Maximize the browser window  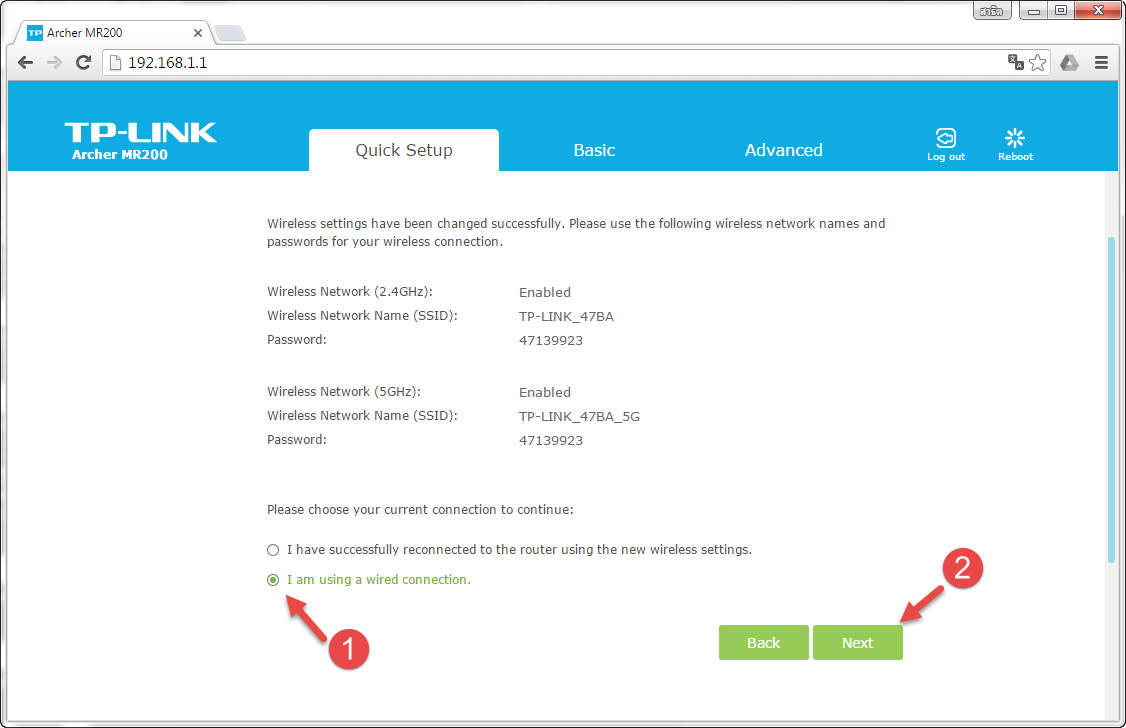click(1061, 10)
